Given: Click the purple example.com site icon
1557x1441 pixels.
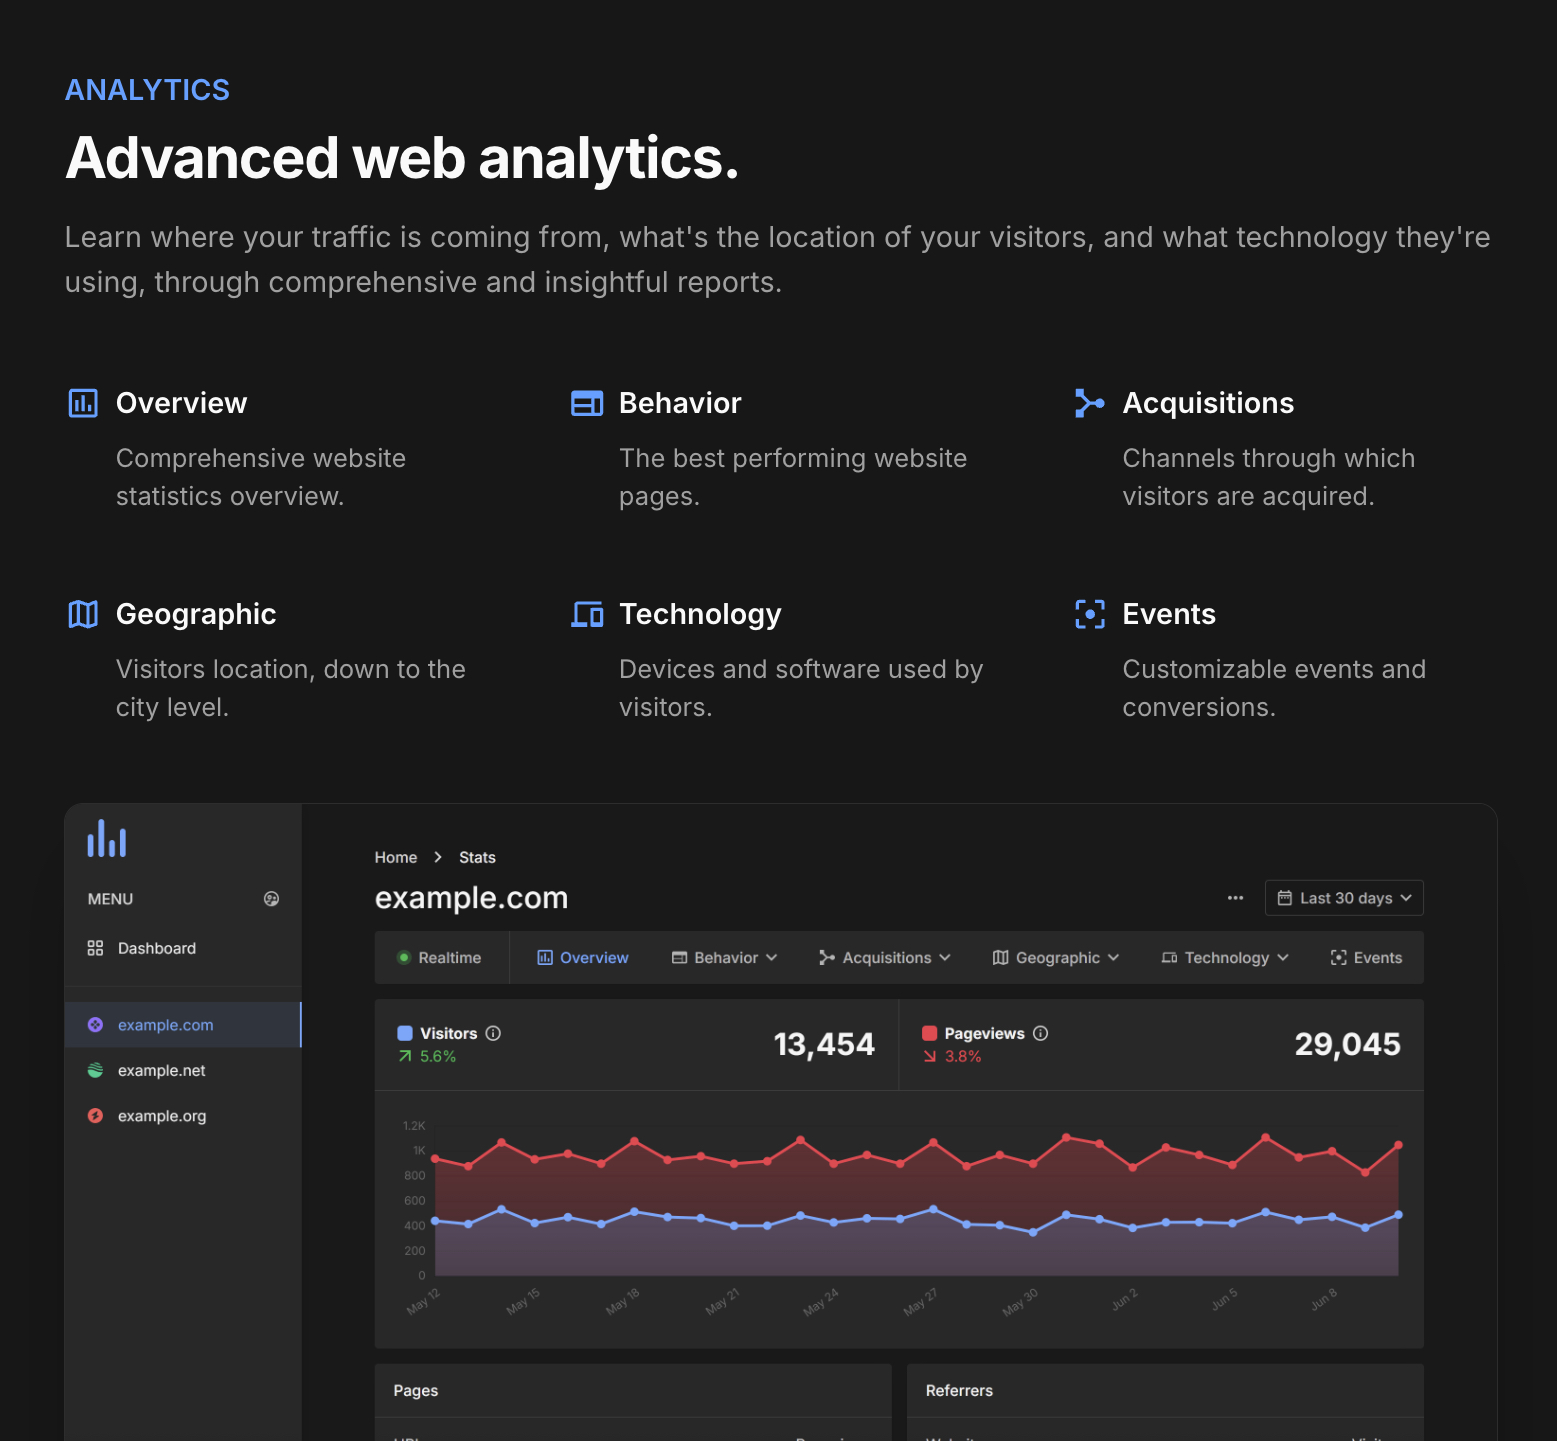Looking at the screenshot, I should point(95,1025).
